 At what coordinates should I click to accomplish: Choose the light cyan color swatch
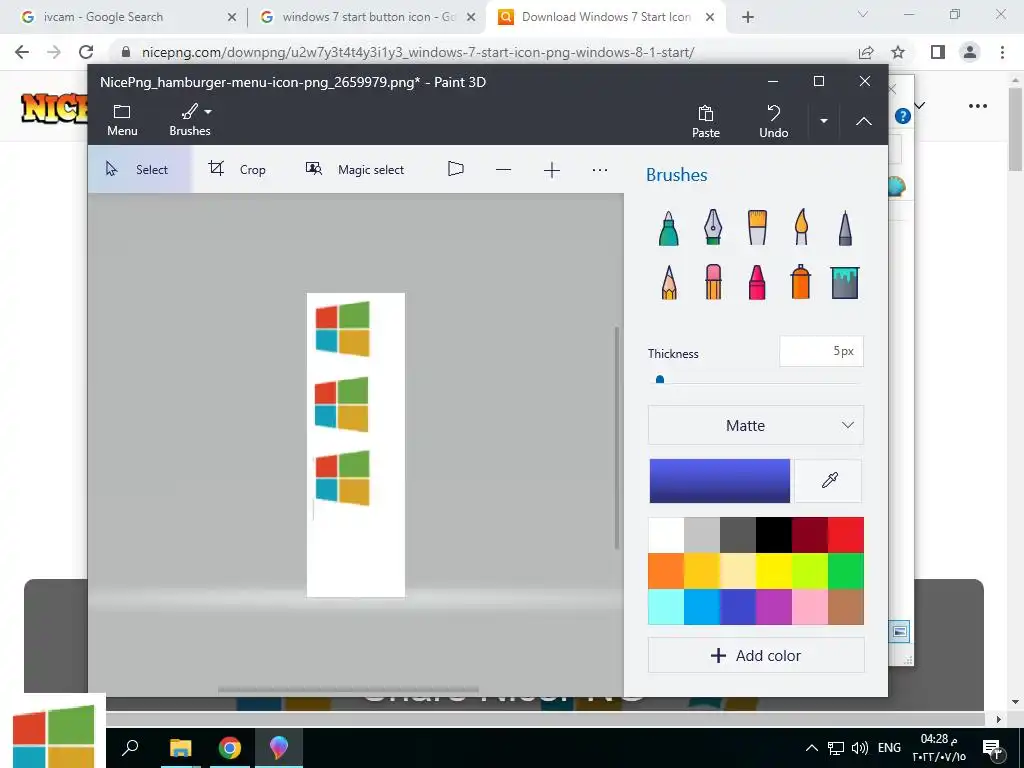click(x=666, y=607)
